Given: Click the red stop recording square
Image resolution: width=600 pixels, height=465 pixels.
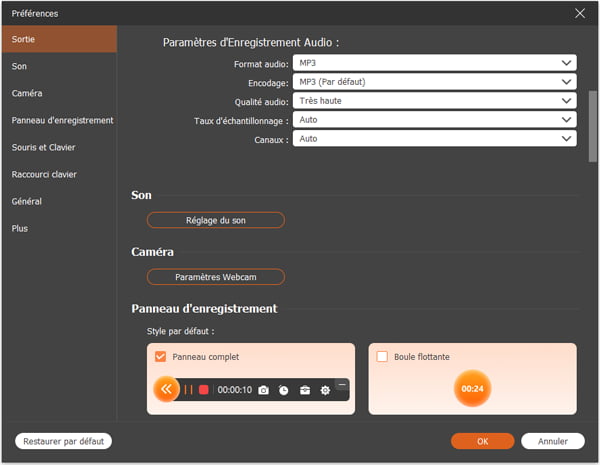Looking at the screenshot, I should pos(203,389).
